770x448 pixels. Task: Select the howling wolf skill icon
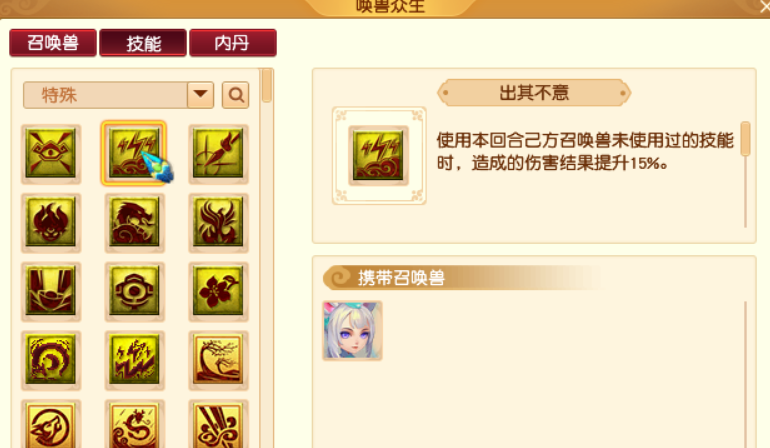pyautogui.click(x=51, y=424)
